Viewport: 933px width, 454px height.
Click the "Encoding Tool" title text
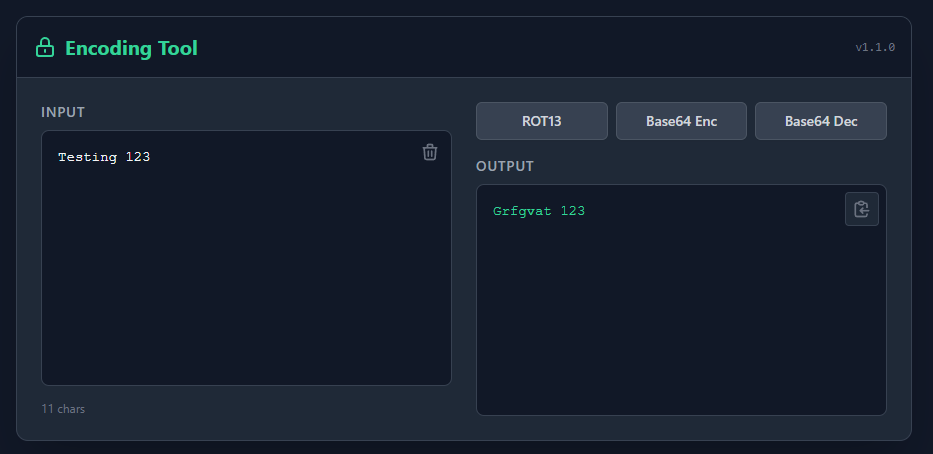pos(131,48)
